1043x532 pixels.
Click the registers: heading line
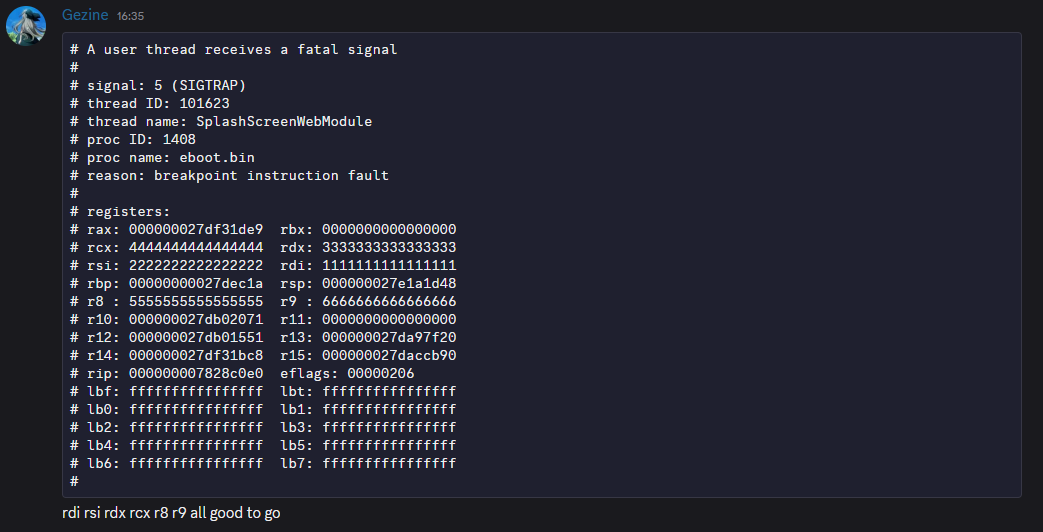click(120, 211)
